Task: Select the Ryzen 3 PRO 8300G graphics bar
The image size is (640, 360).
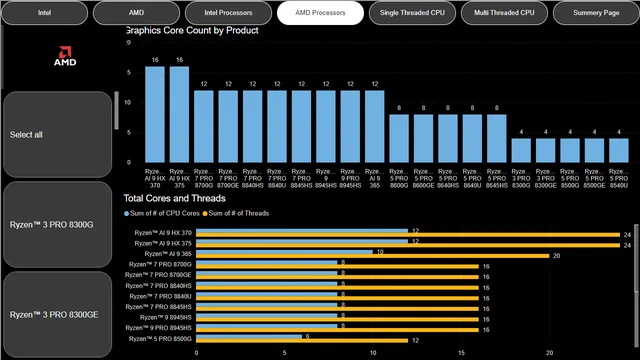Action: pyautogui.click(x=521, y=151)
